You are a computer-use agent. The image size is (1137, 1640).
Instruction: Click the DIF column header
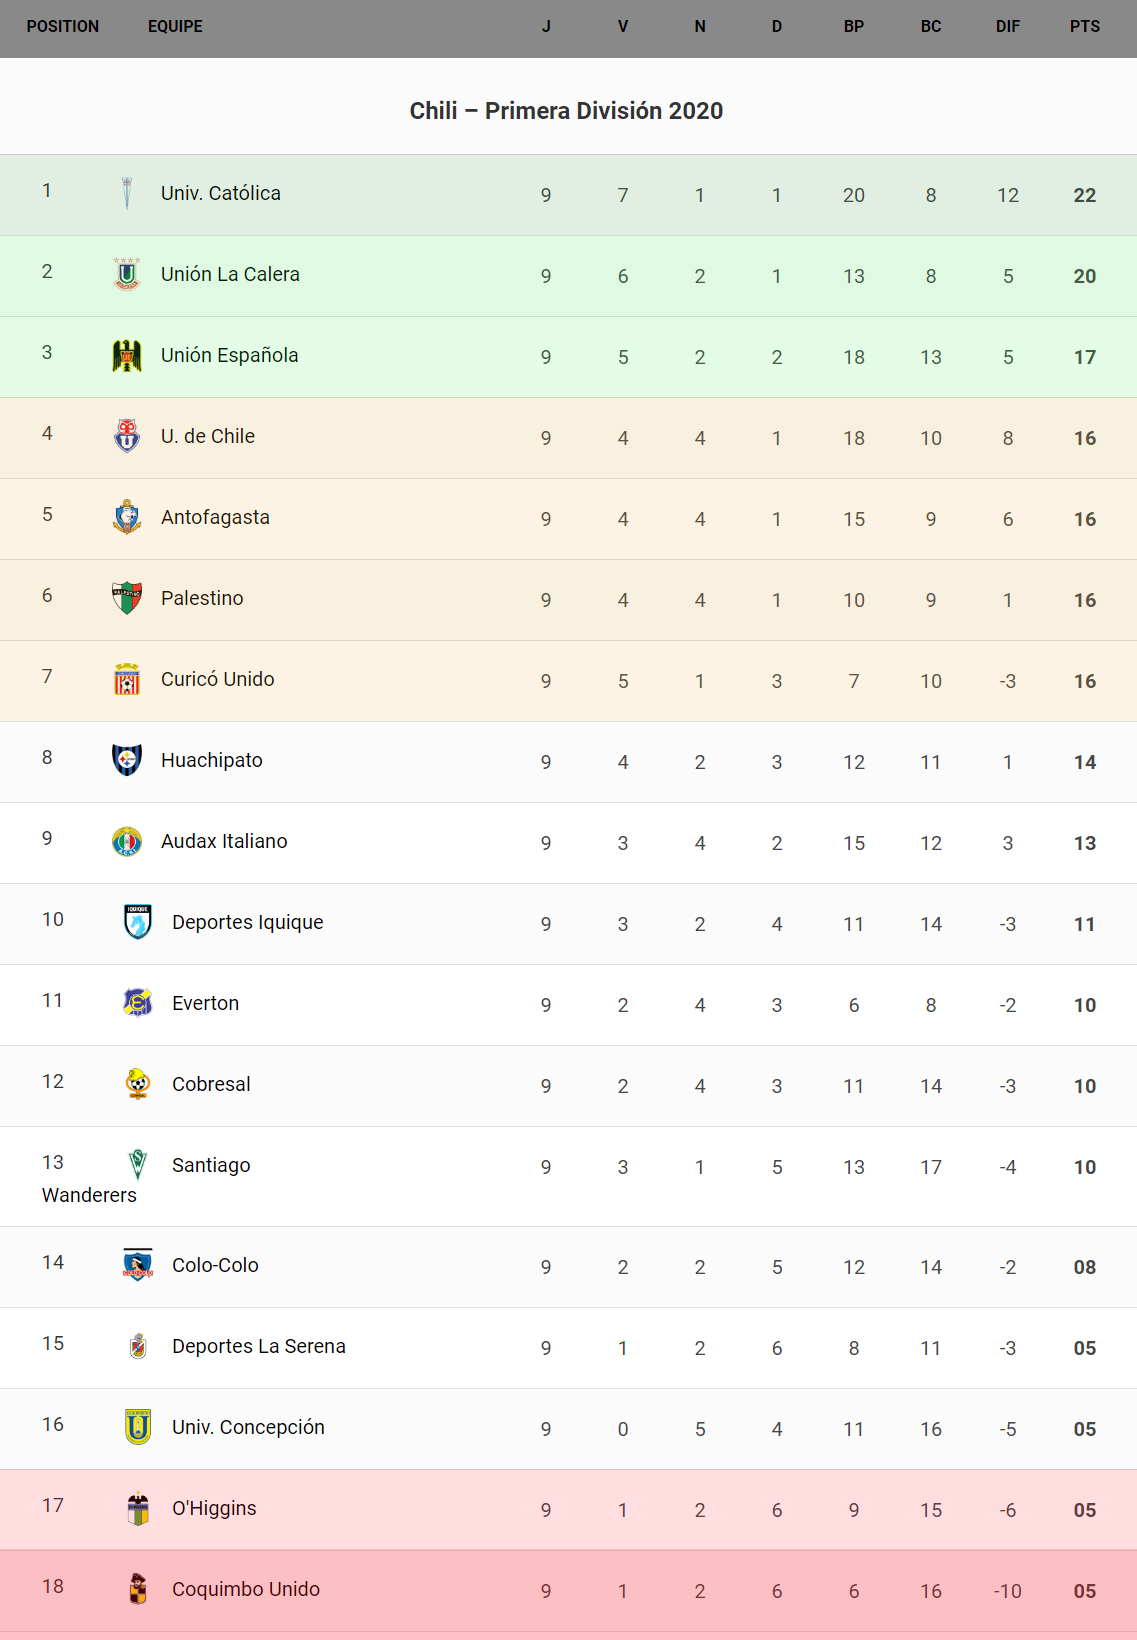click(1007, 27)
